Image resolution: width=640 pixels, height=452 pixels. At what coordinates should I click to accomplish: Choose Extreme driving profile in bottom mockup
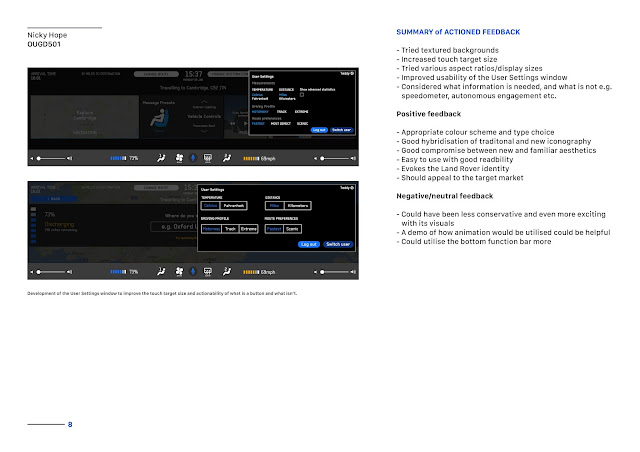tap(249, 229)
